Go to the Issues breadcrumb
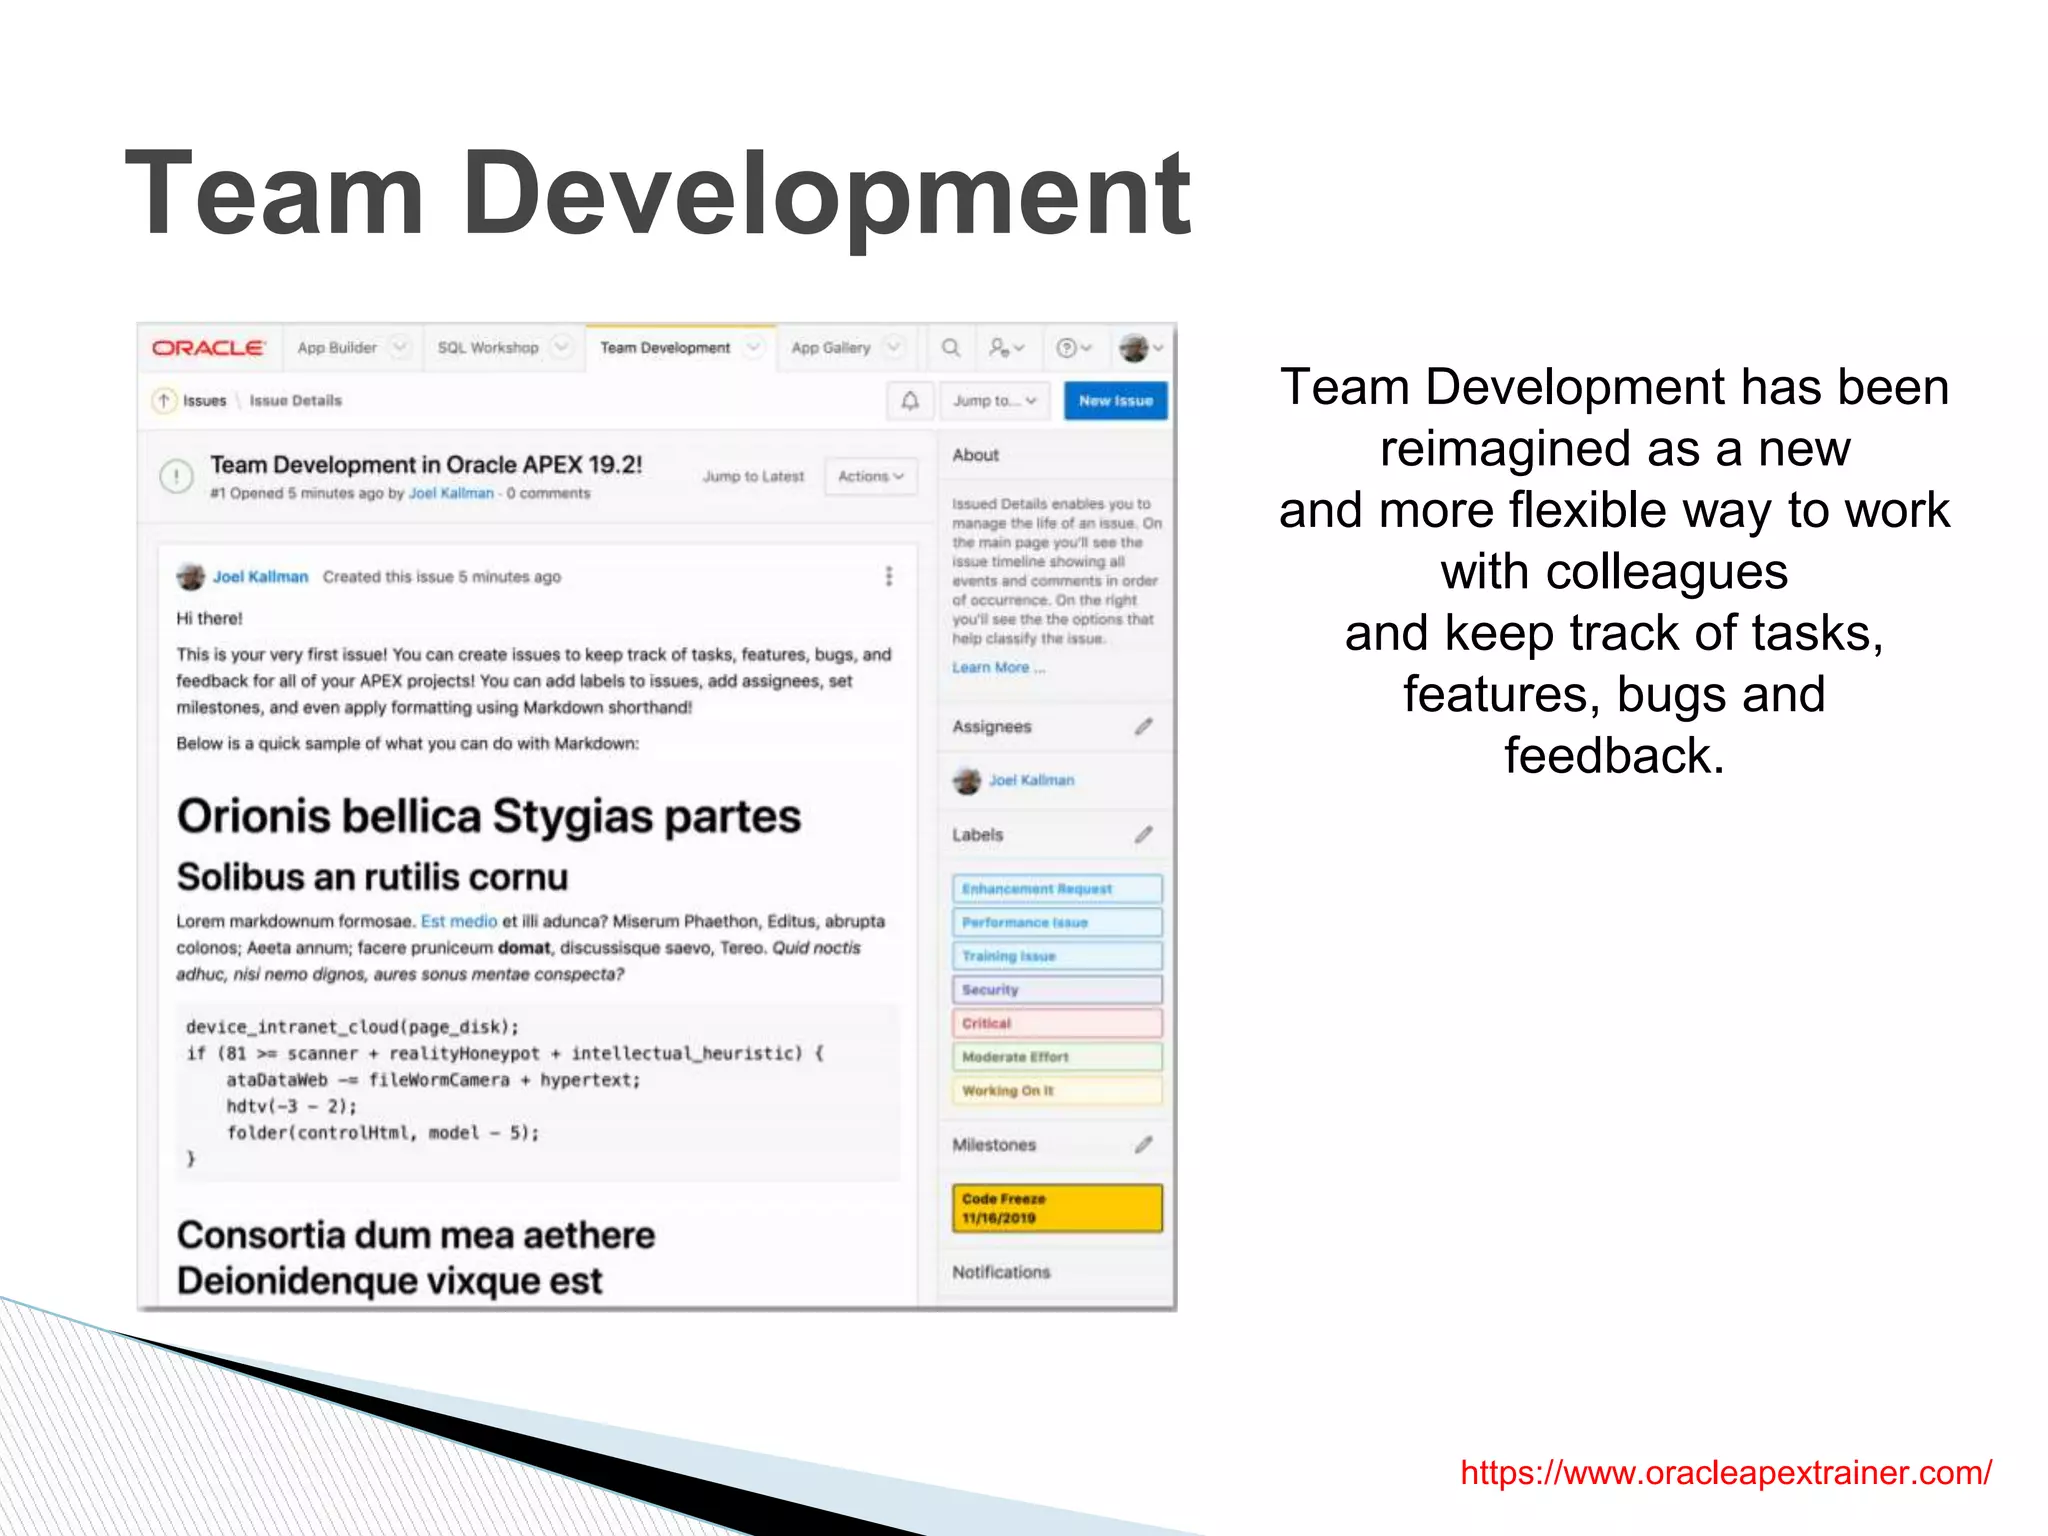This screenshot has height=1536, width=2048. pyautogui.click(x=205, y=401)
